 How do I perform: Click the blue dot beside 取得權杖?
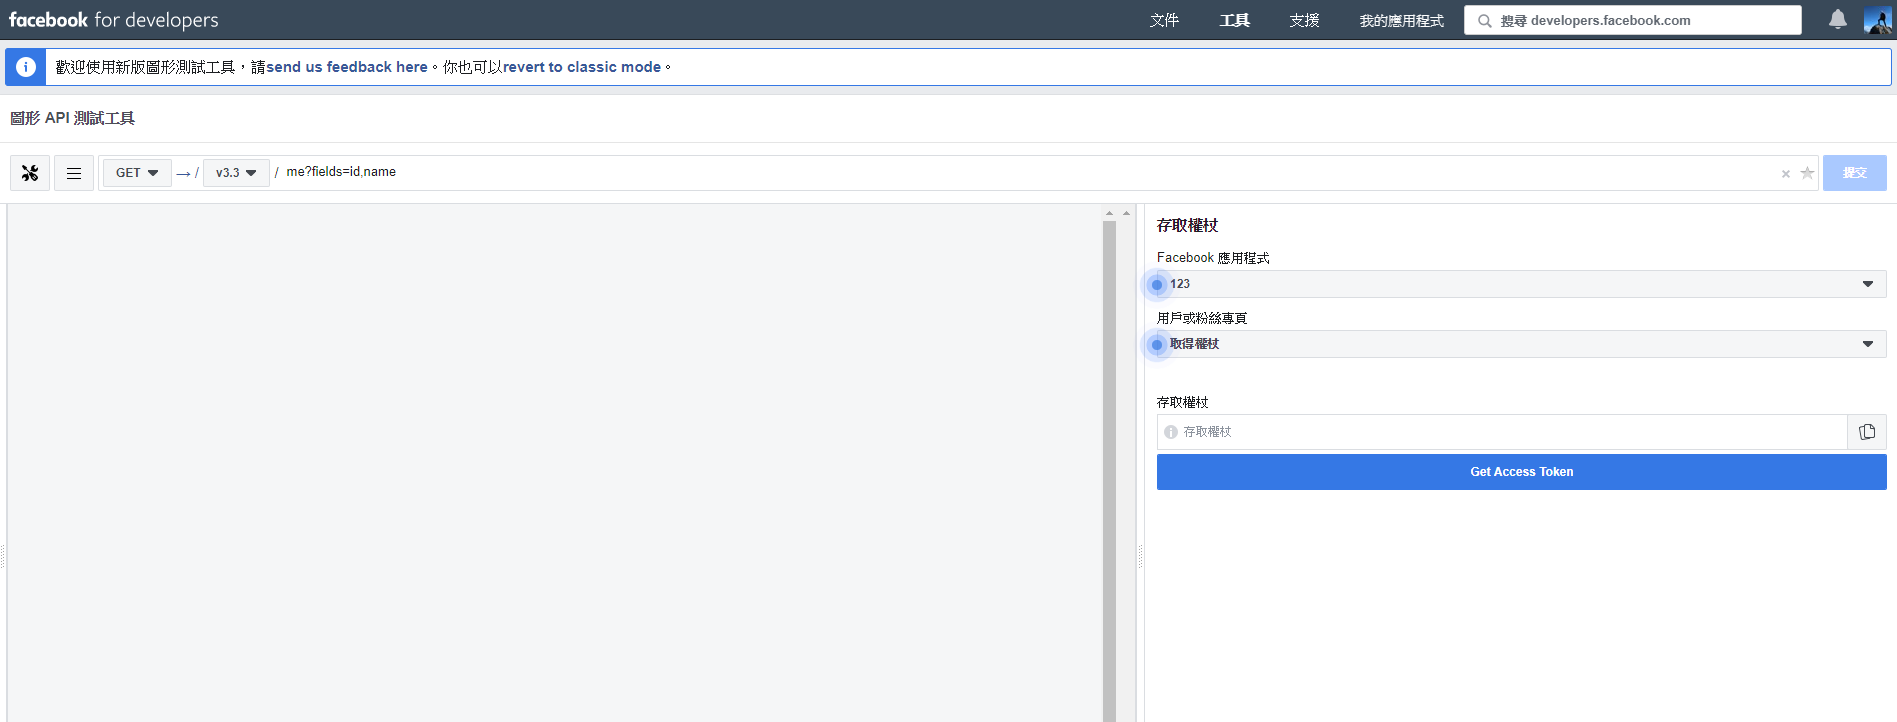[1157, 345]
